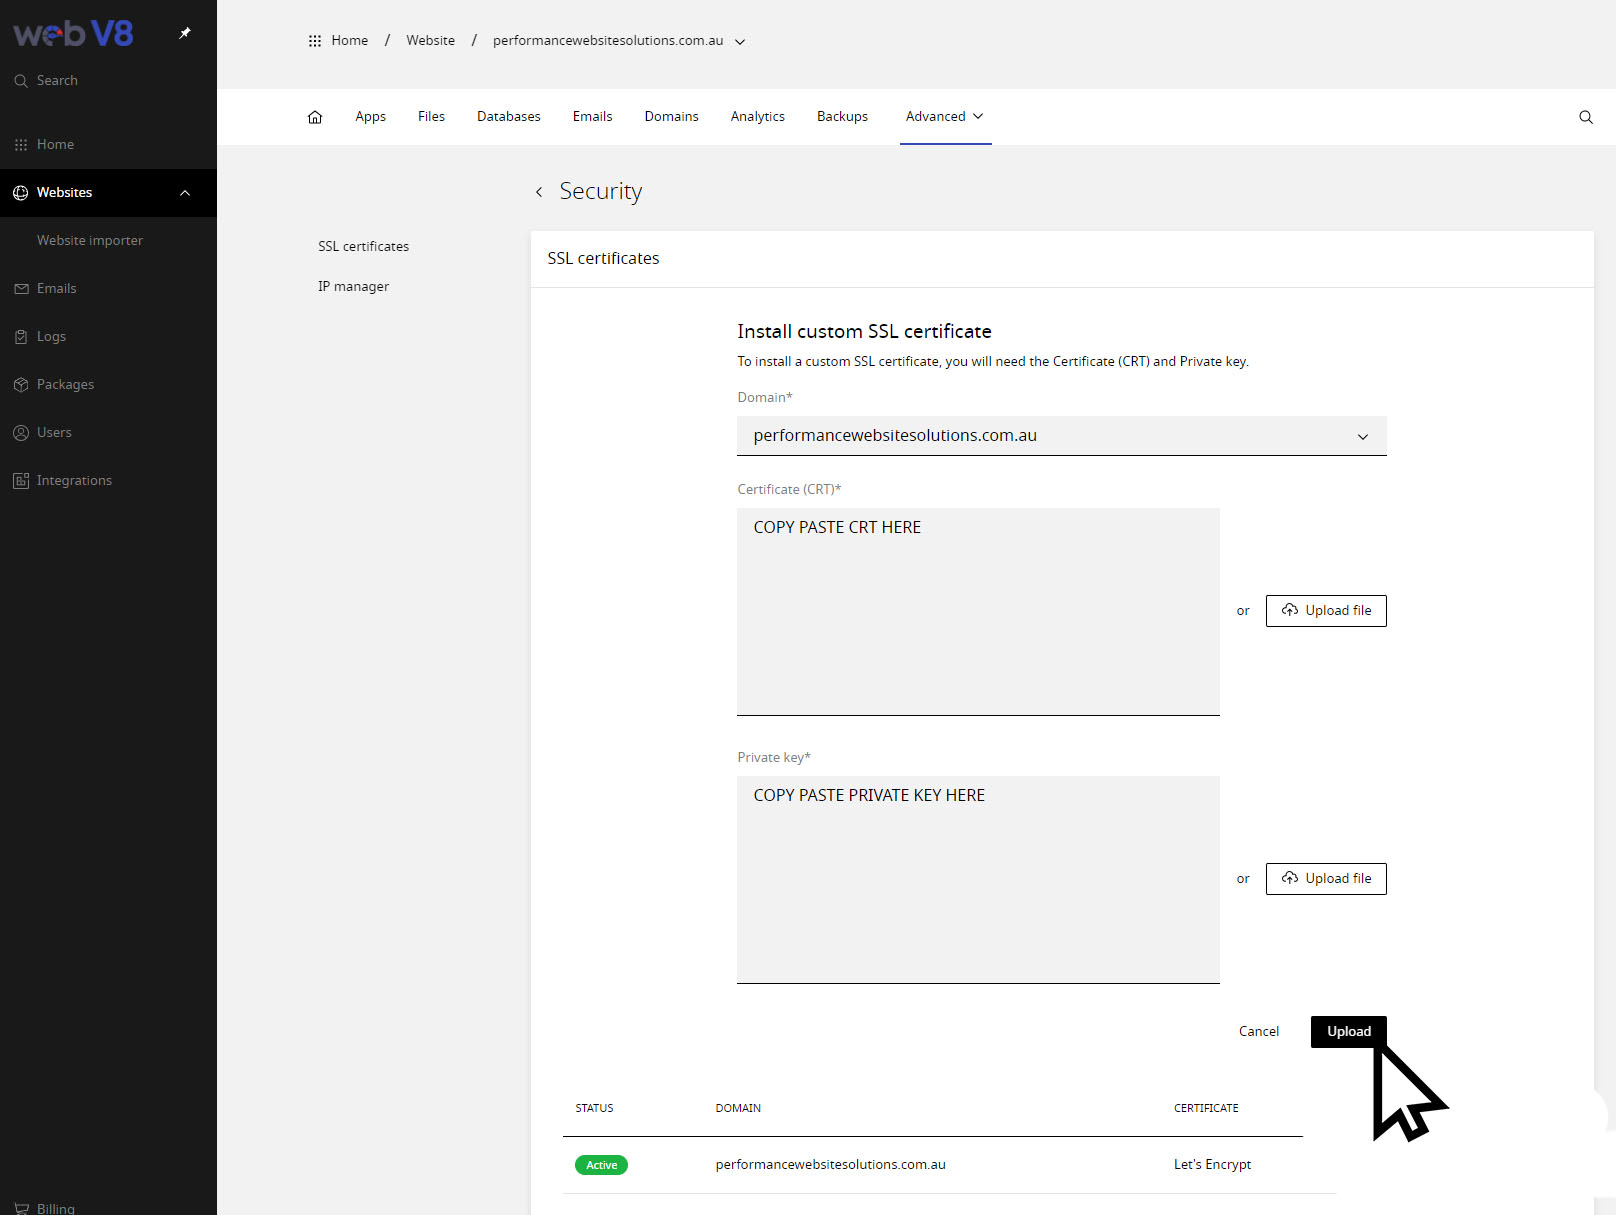
Task: Open Integrations from the sidebar
Action: (74, 480)
